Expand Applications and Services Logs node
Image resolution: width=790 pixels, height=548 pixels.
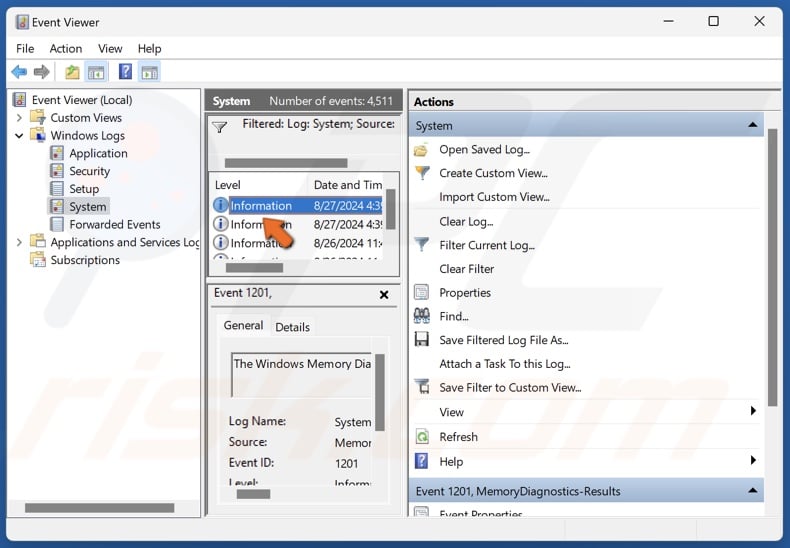pyautogui.click(x=19, y=242)
